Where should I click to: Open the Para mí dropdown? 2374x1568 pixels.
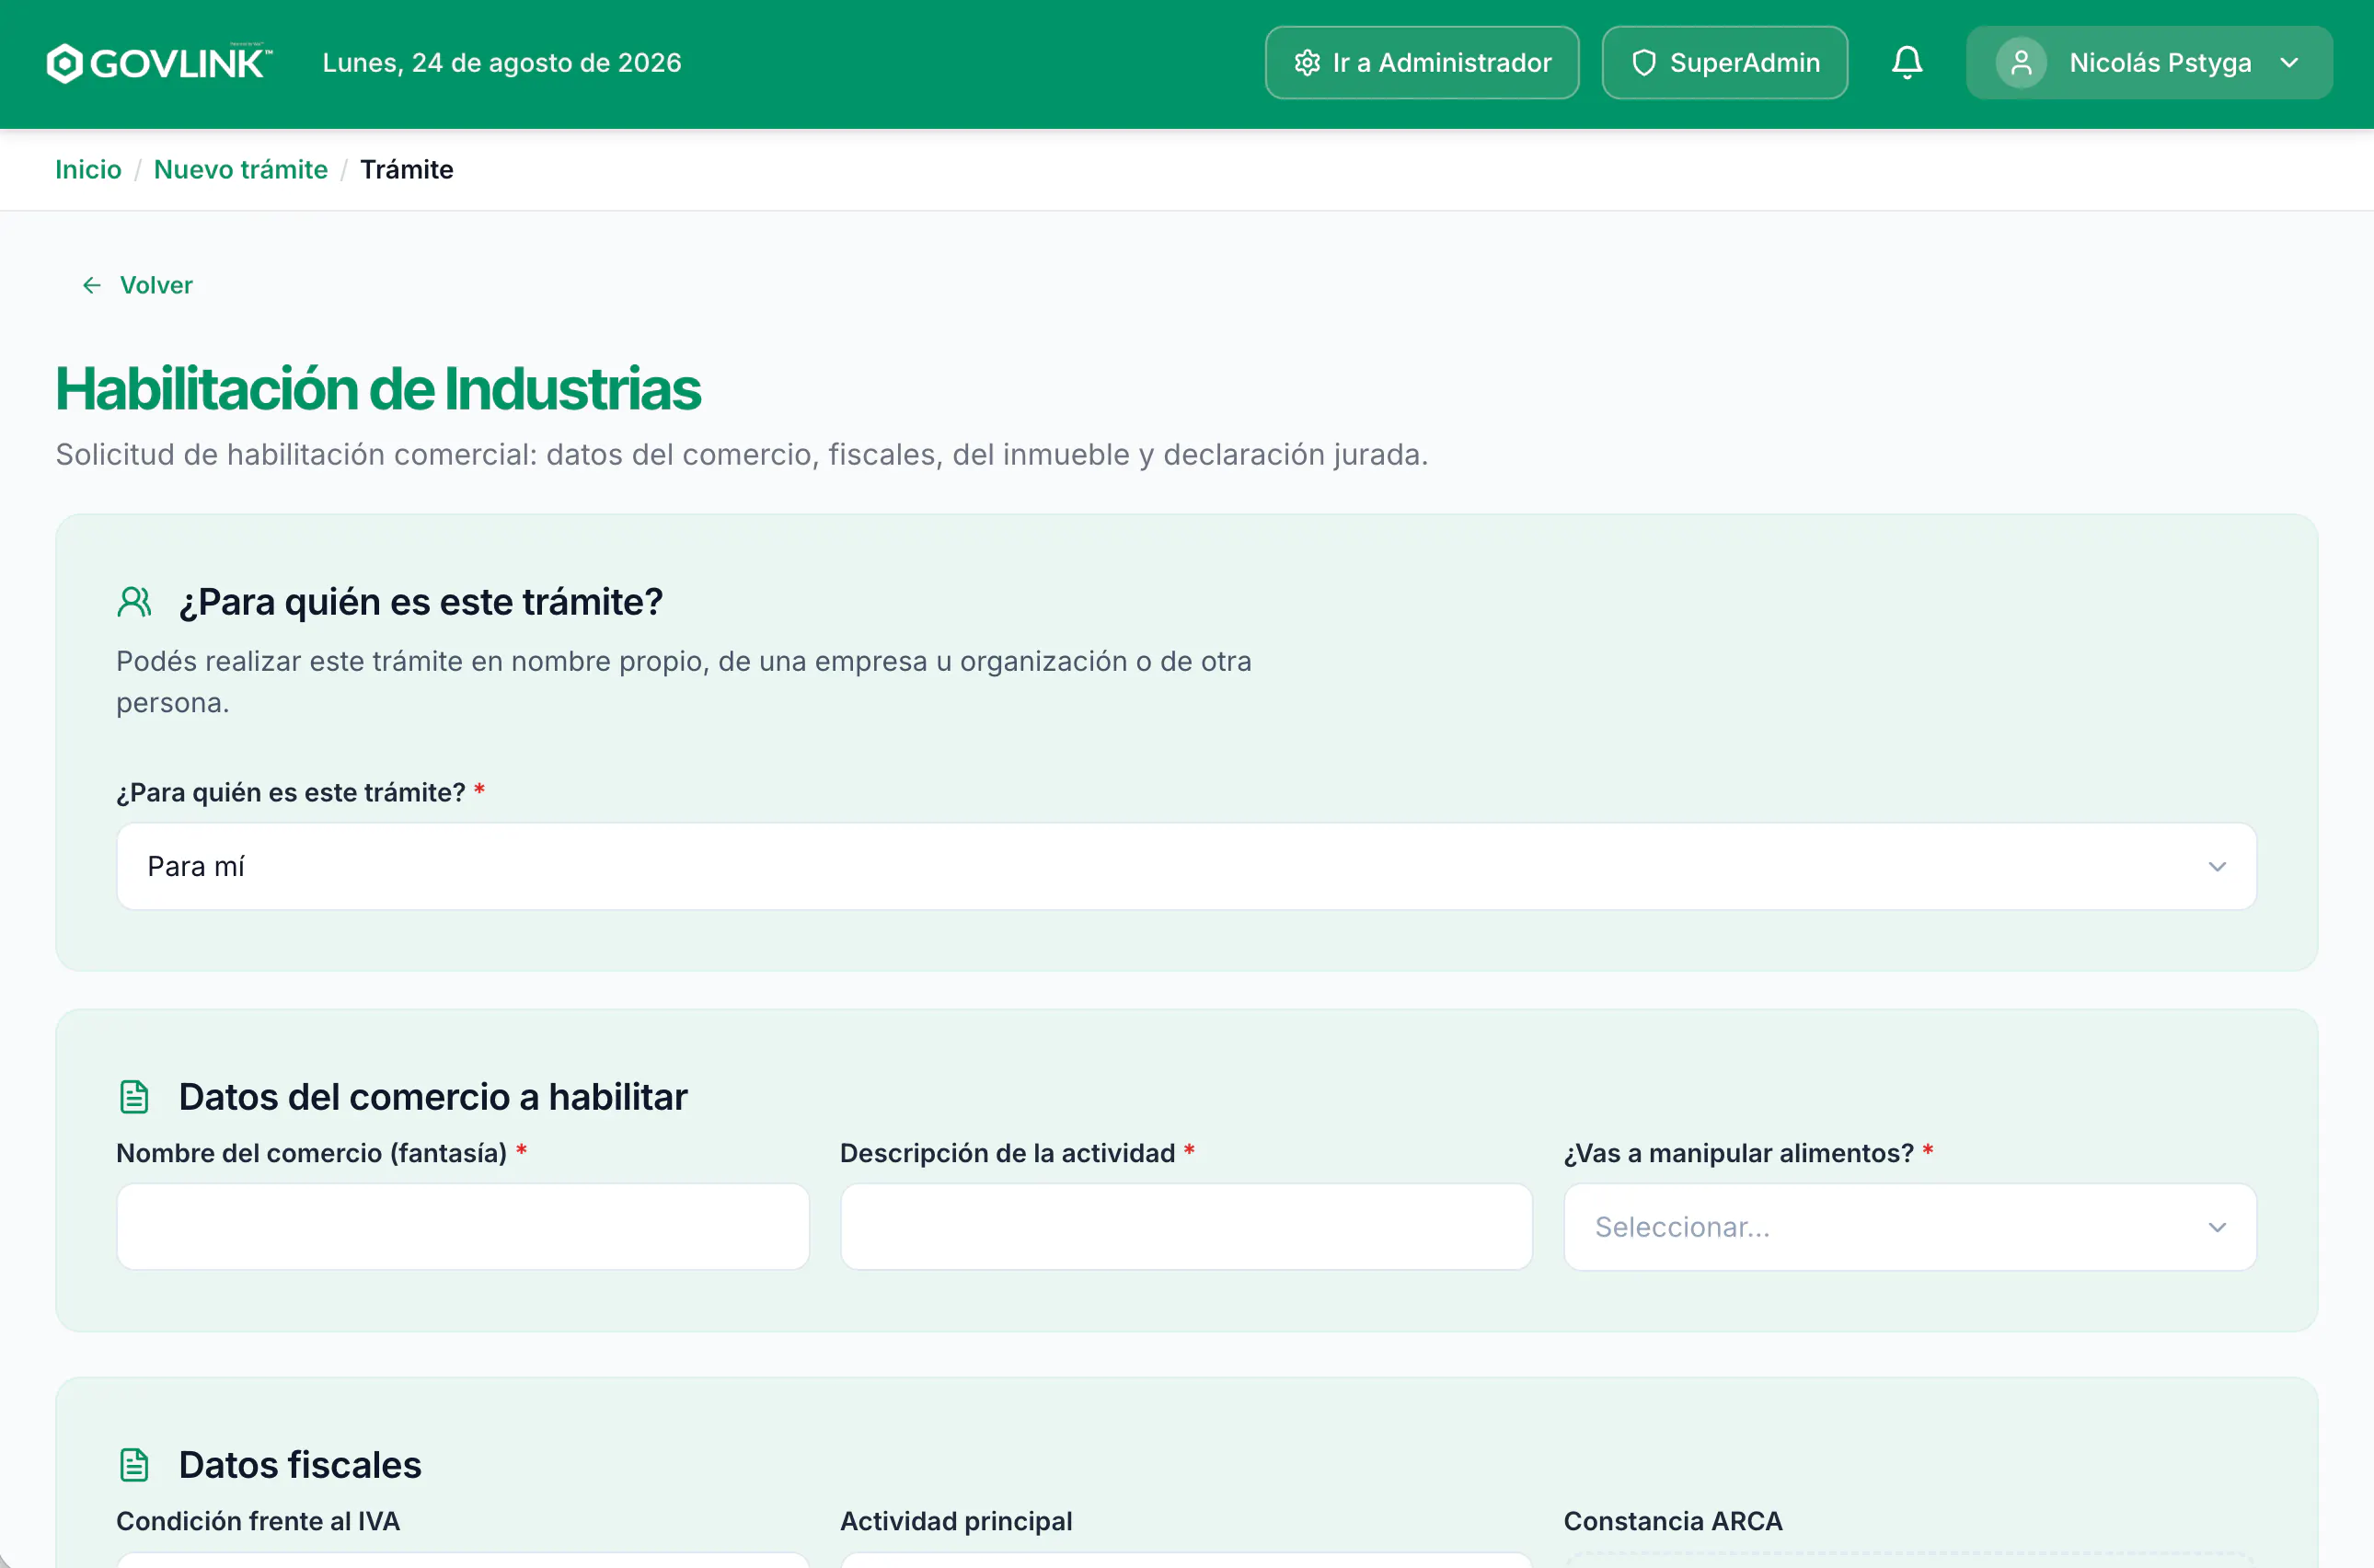coord(1186,866)
